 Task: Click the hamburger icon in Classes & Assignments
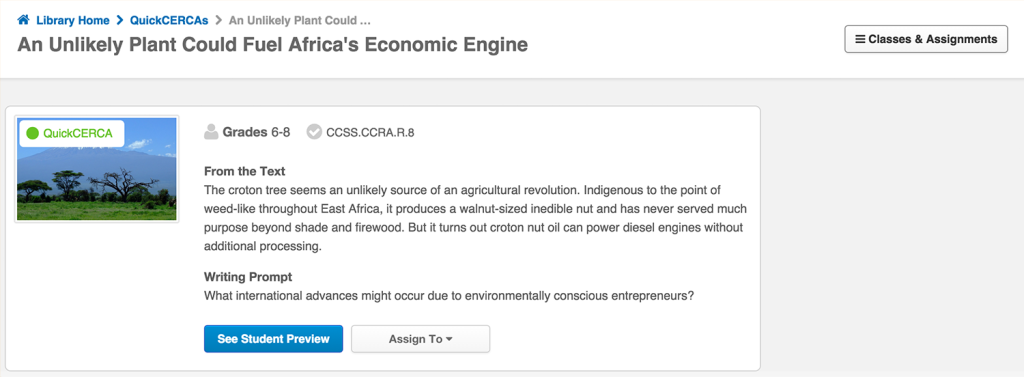tap(860, 39)
